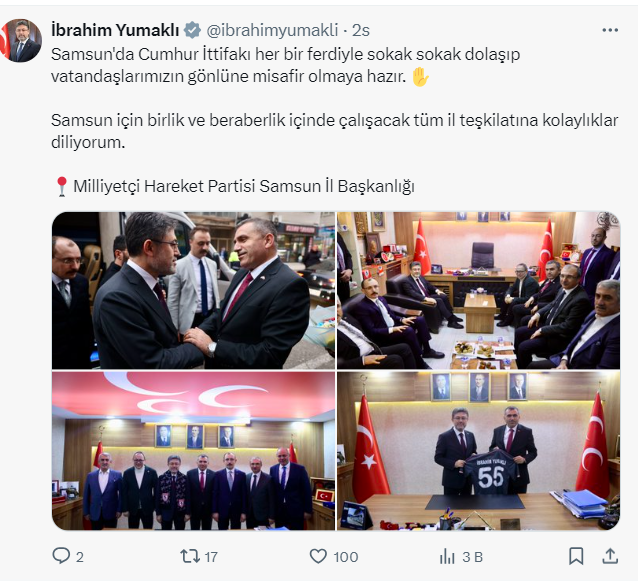Open the handshake photo on the street
The width and height of the screenshot is (638, 588).
click(194, 290)
